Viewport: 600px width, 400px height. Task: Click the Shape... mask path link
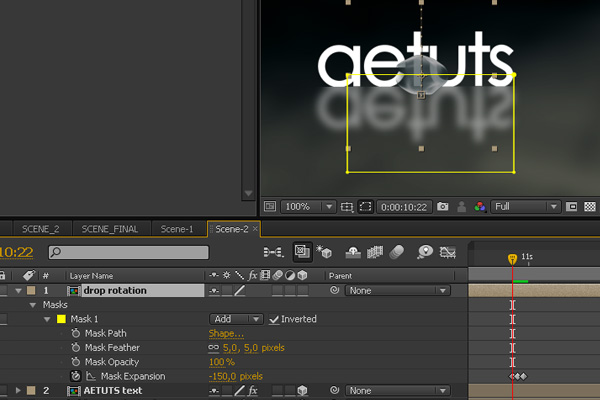point(226,333)
